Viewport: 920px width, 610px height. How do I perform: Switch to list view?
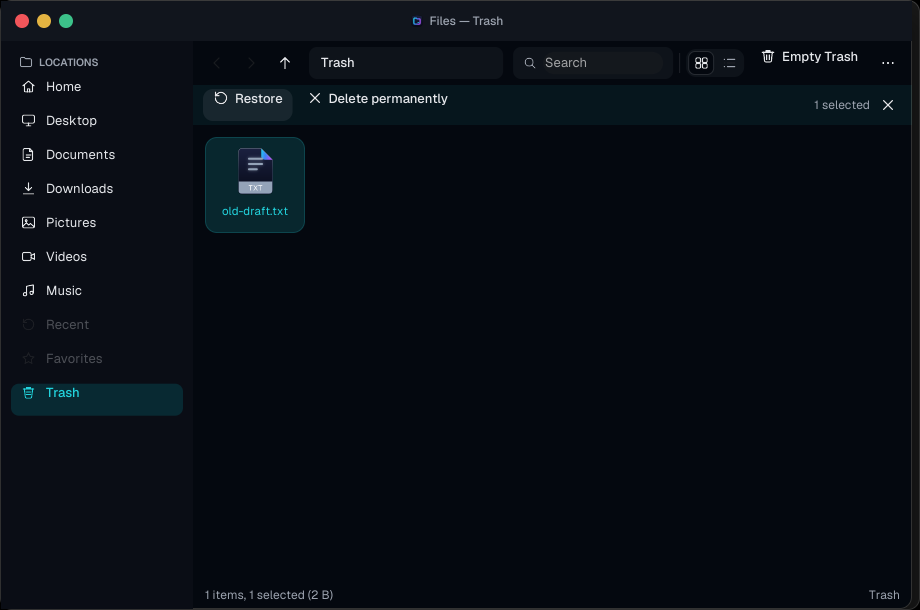point(729,63)
